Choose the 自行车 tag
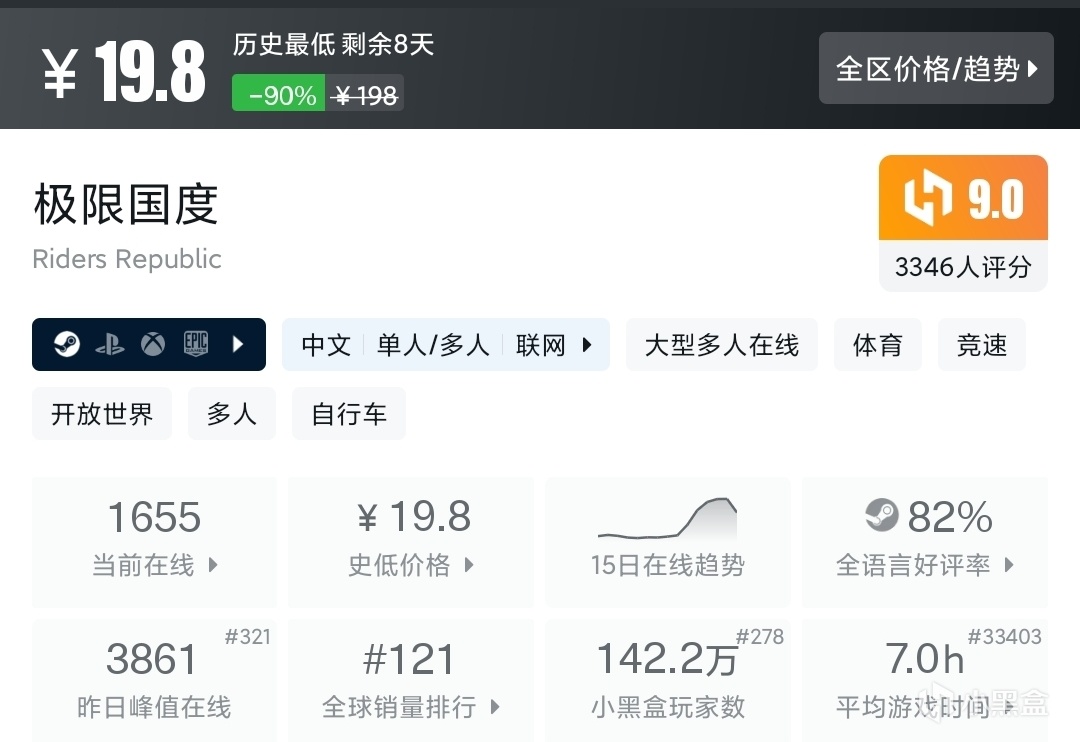 (349, 414)
